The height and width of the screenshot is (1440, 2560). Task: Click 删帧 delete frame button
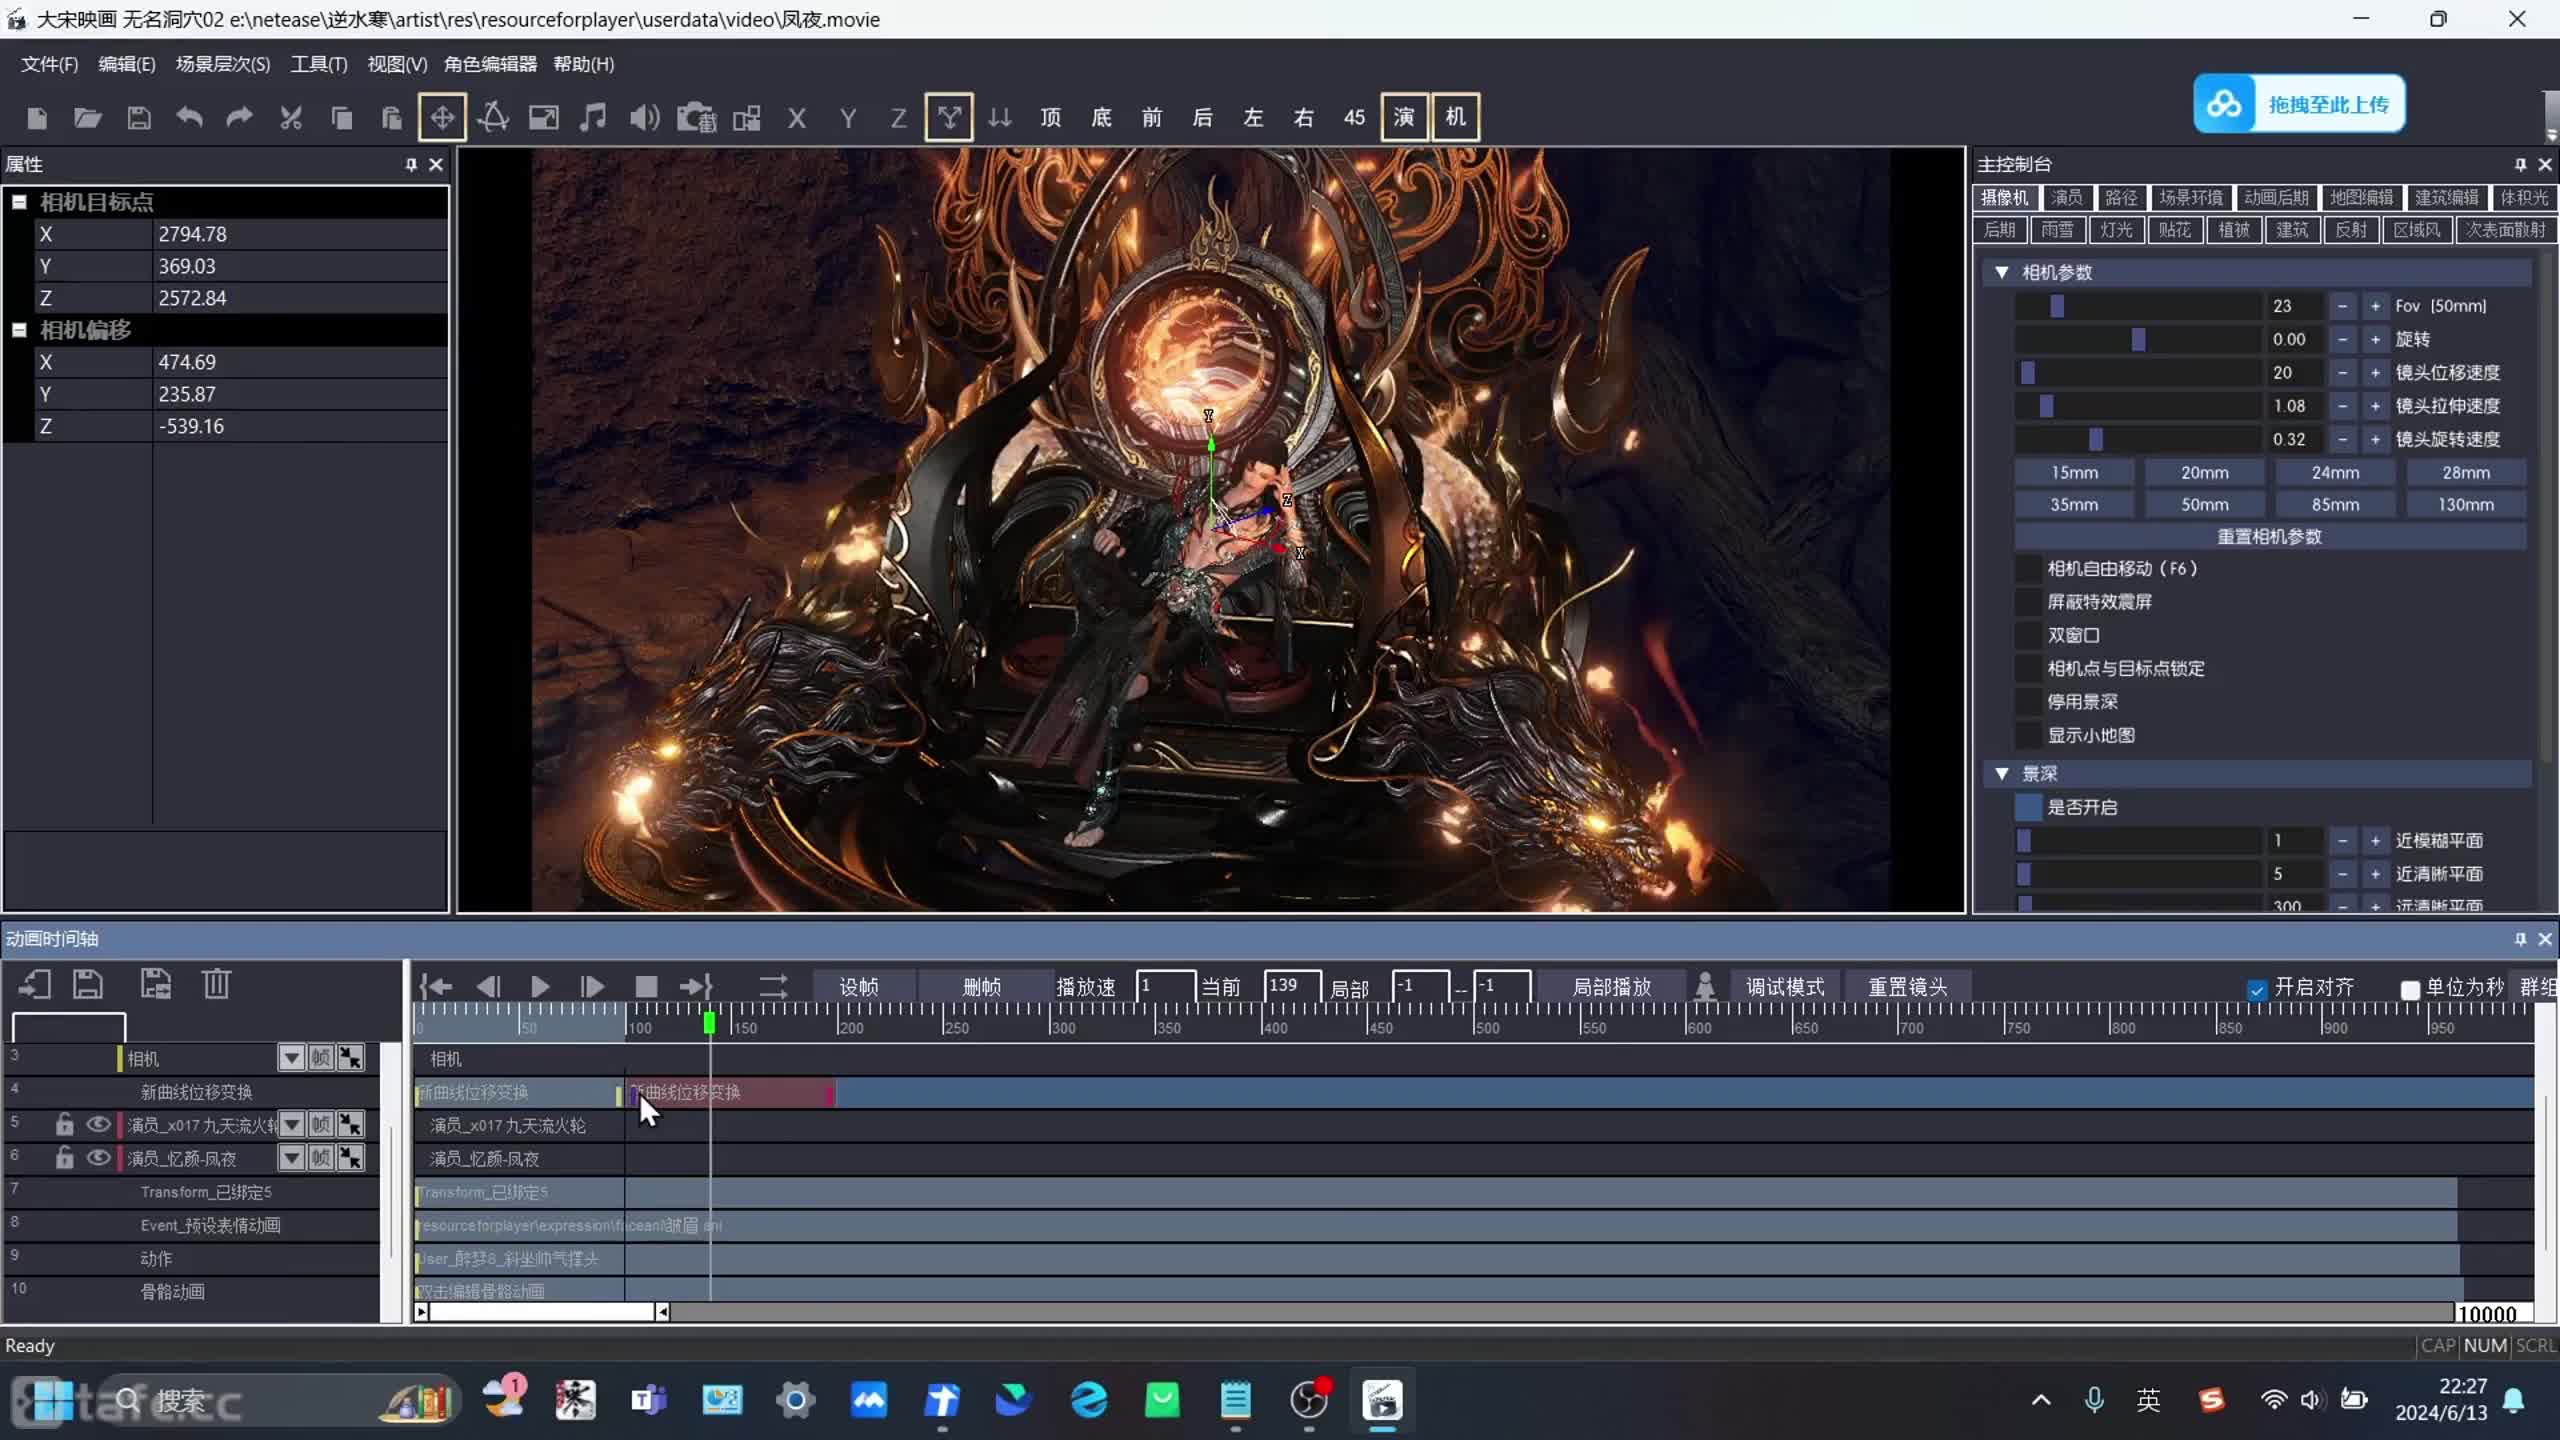[982, 987]
